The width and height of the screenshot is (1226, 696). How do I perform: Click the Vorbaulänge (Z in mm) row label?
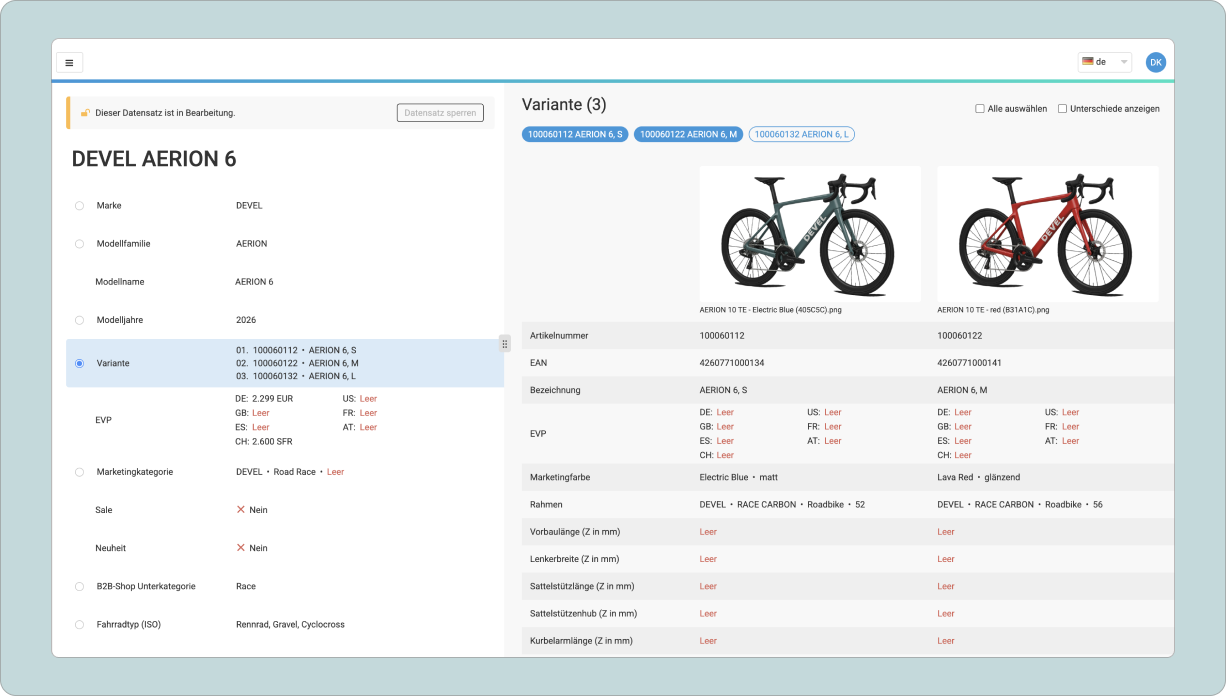(574, 532)
